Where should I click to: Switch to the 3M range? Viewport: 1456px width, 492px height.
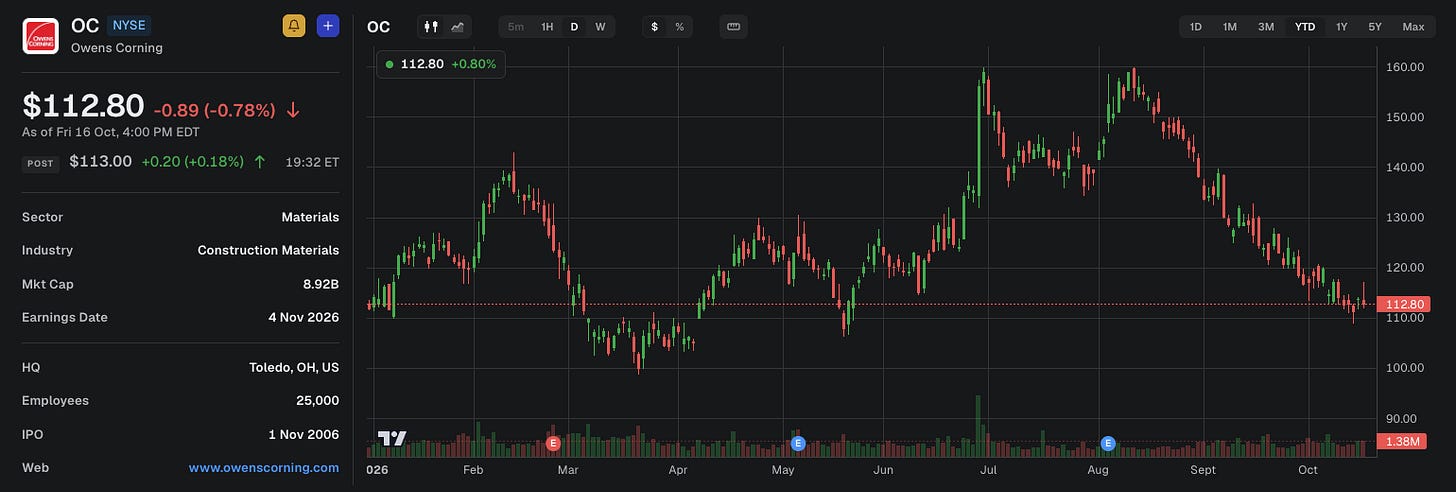(1266, 27)
